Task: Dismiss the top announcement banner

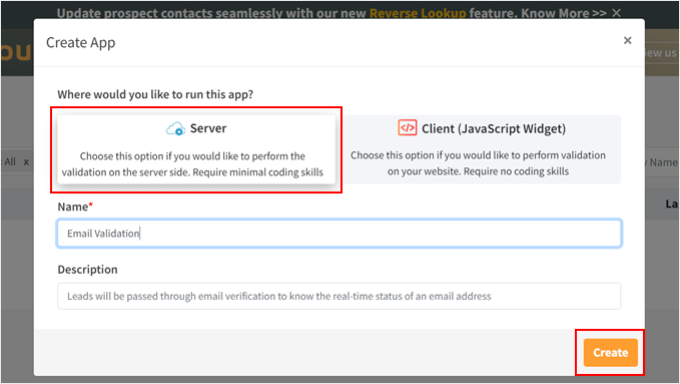Action: click(x=616, y=13)
